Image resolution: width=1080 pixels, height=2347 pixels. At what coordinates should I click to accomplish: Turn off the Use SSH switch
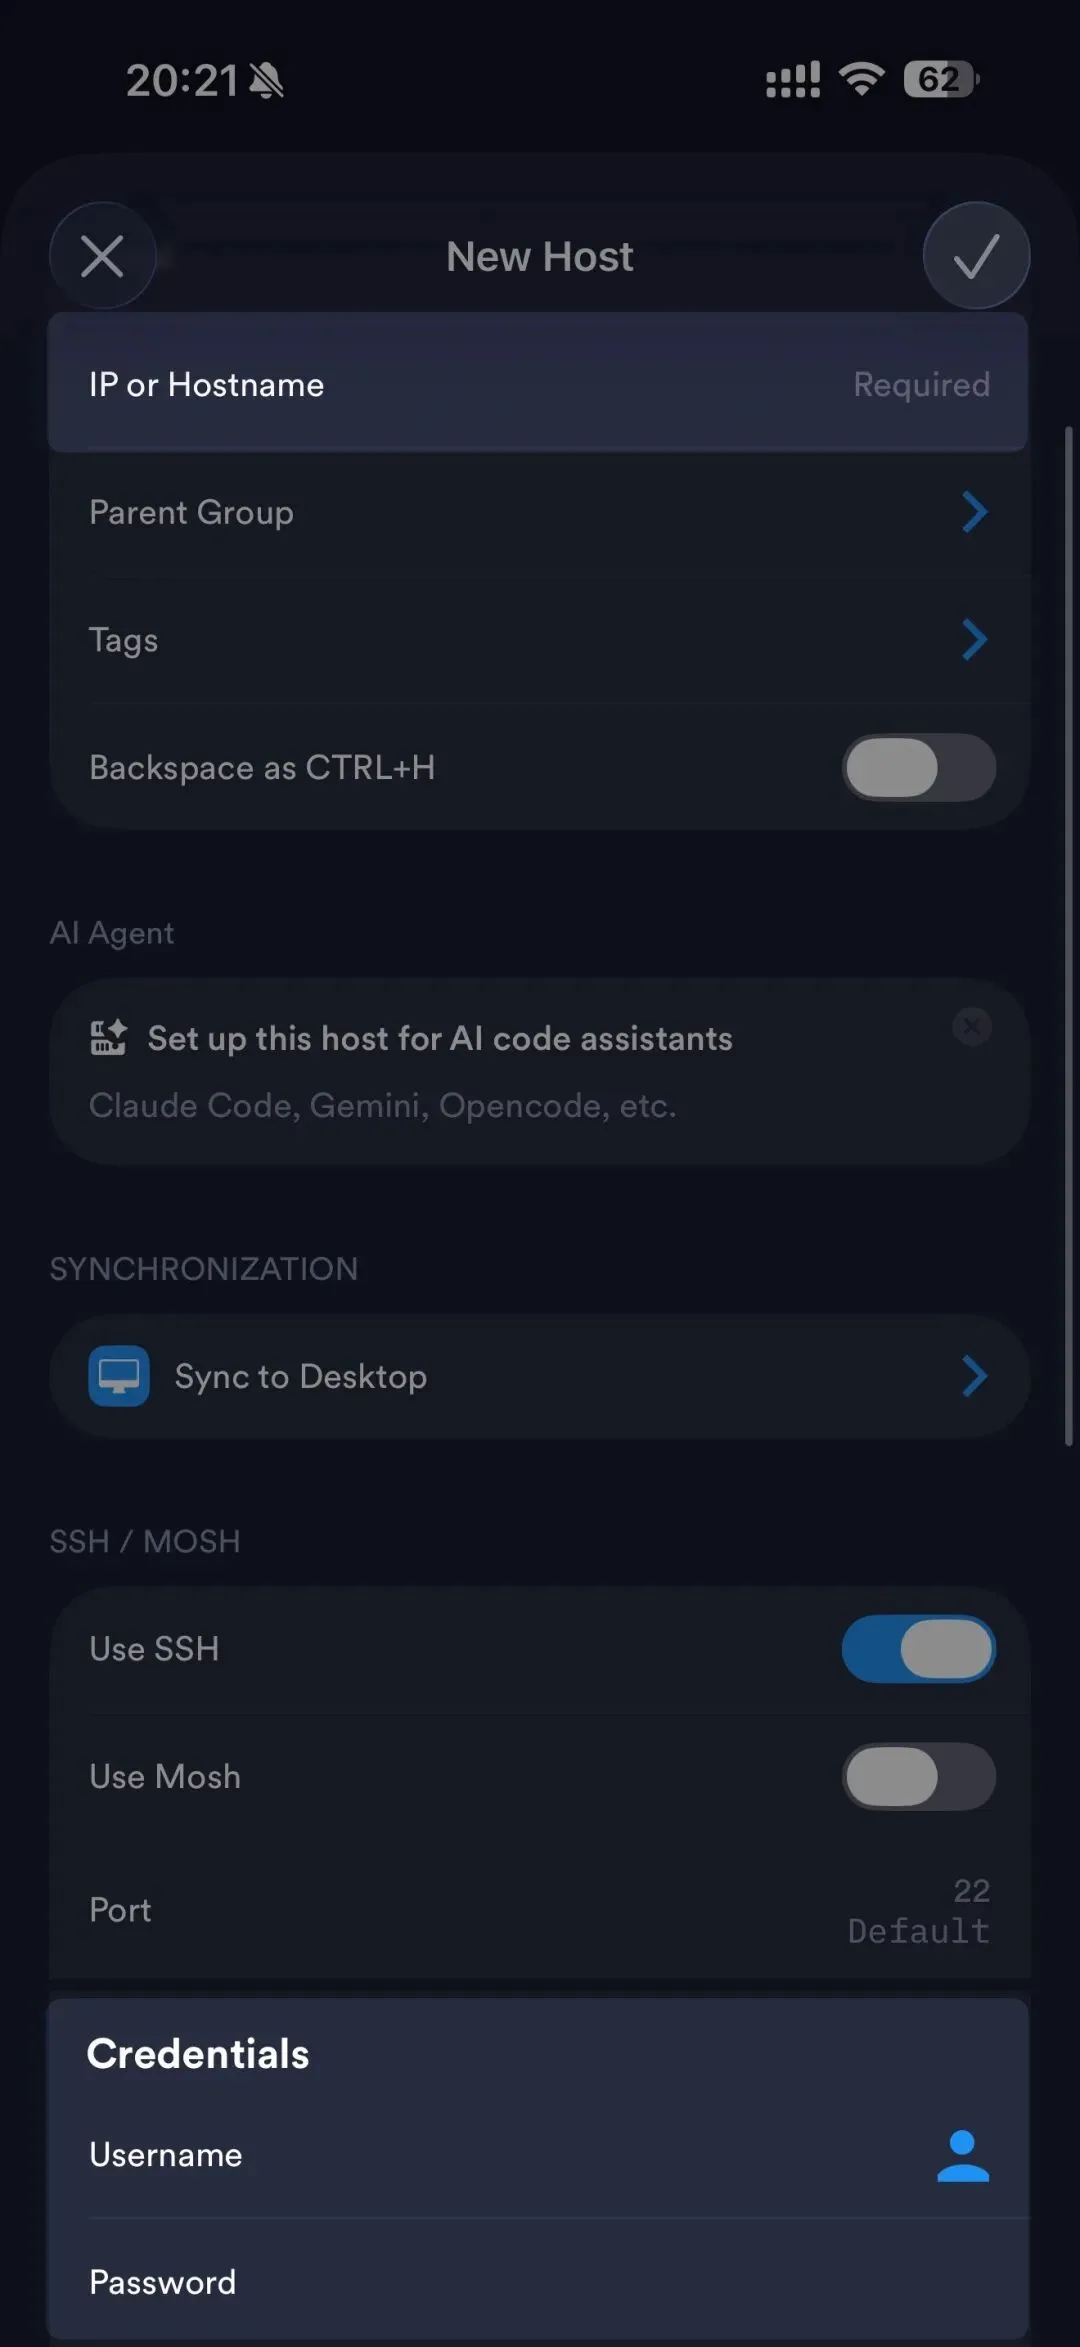pos(918,1649)
